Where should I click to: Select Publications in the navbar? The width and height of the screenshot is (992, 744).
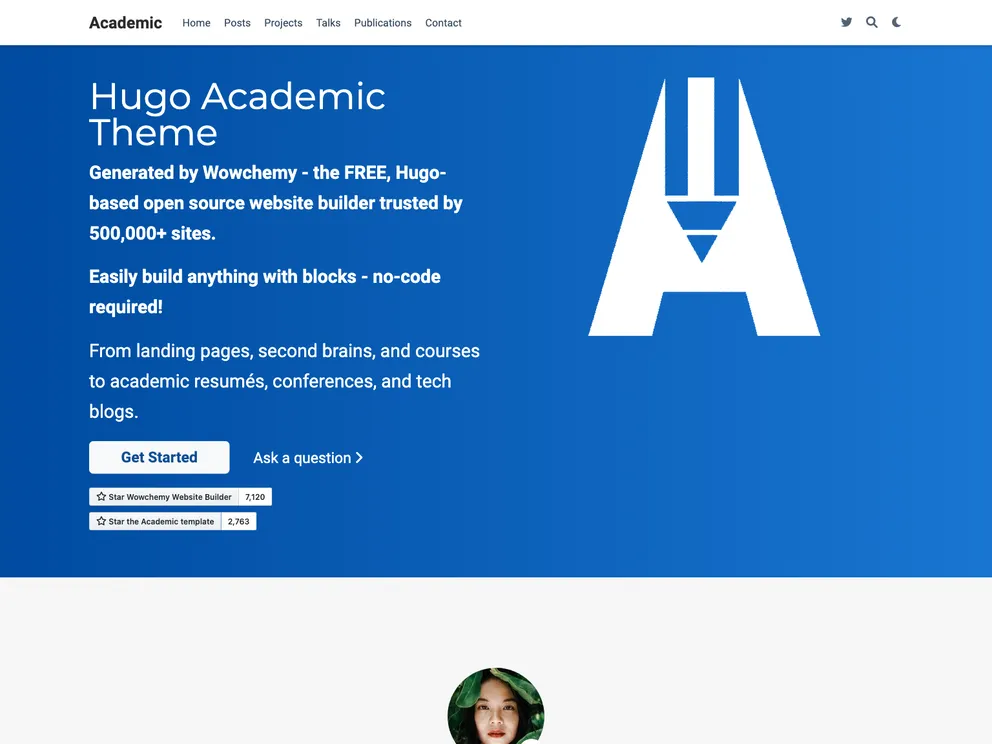tap(382, 23)
